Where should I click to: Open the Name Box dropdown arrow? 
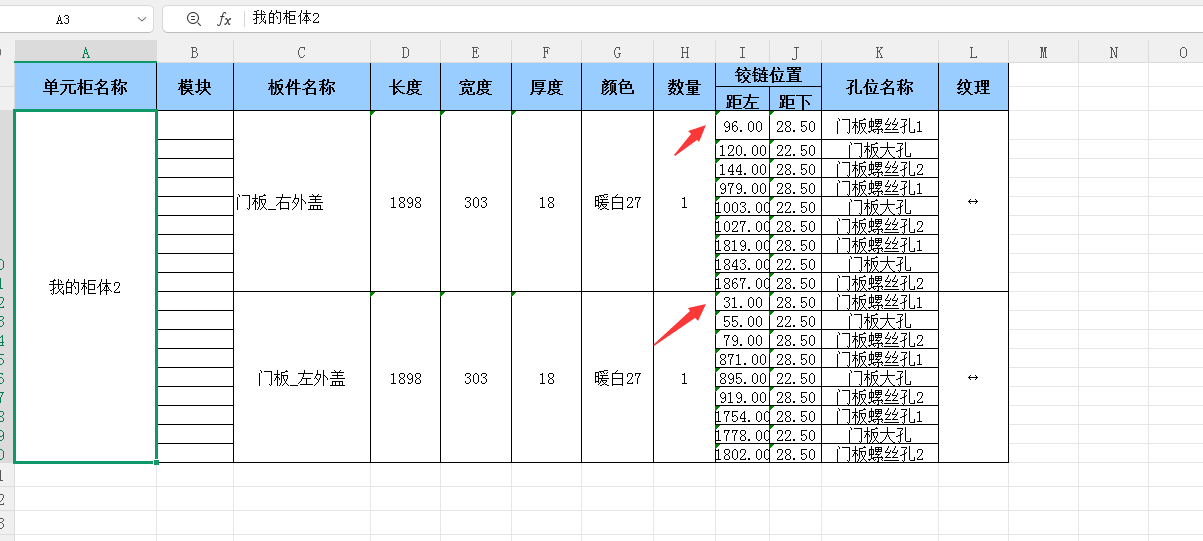(x=140, y=19)
